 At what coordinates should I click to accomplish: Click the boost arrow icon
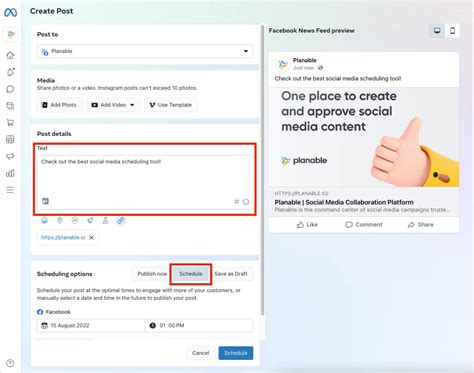[90, 221]
